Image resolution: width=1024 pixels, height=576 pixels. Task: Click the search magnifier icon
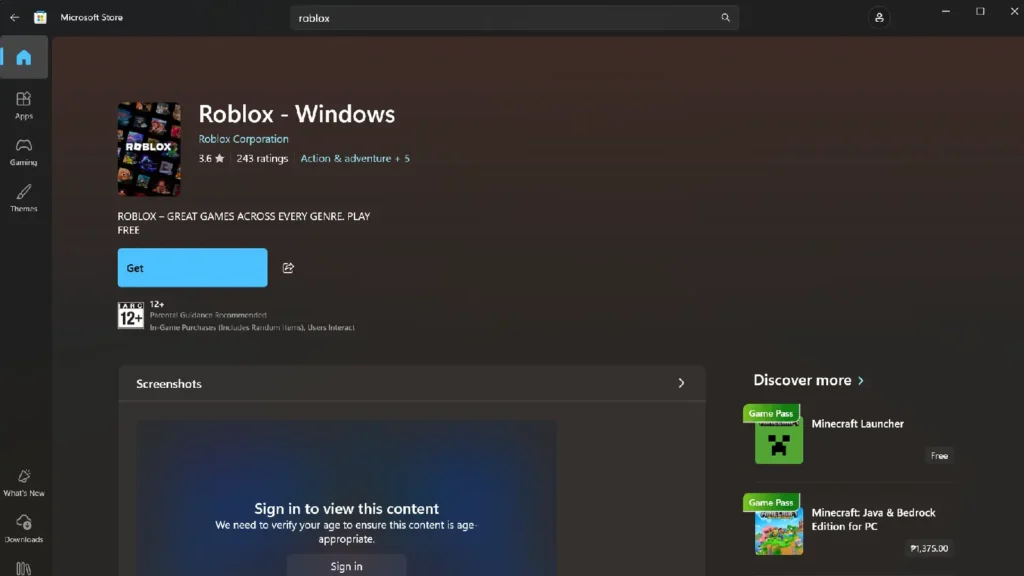[x=725, y=18]
